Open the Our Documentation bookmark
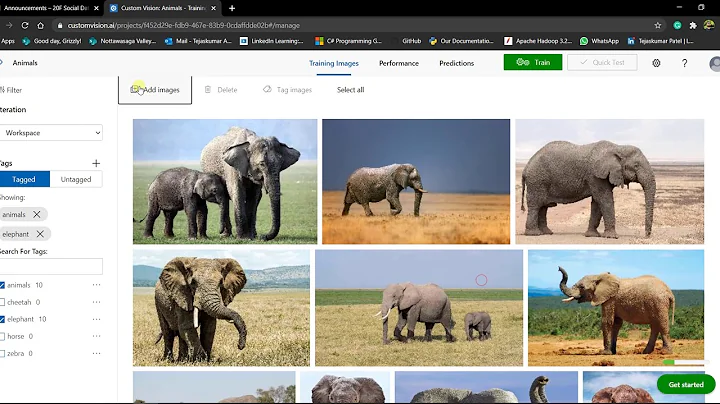Viewport: 720px width, 404px height. point(461,41)
